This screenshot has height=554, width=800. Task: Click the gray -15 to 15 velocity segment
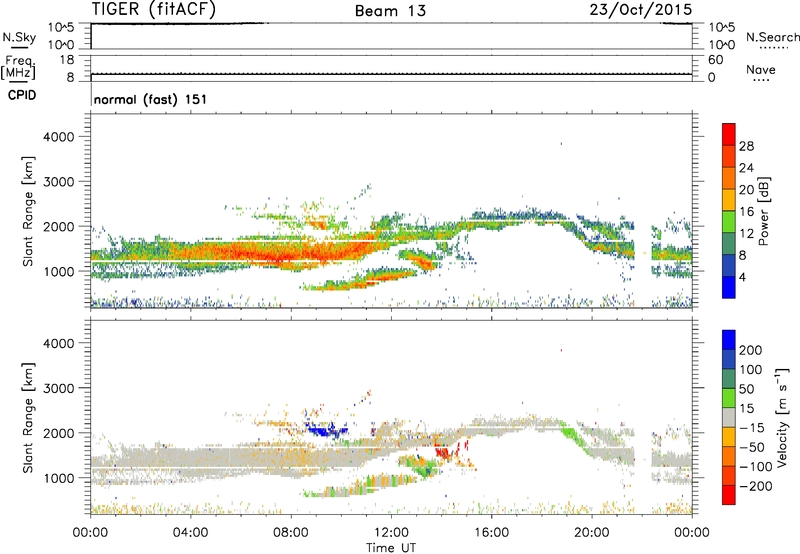[x=729, y=417]
